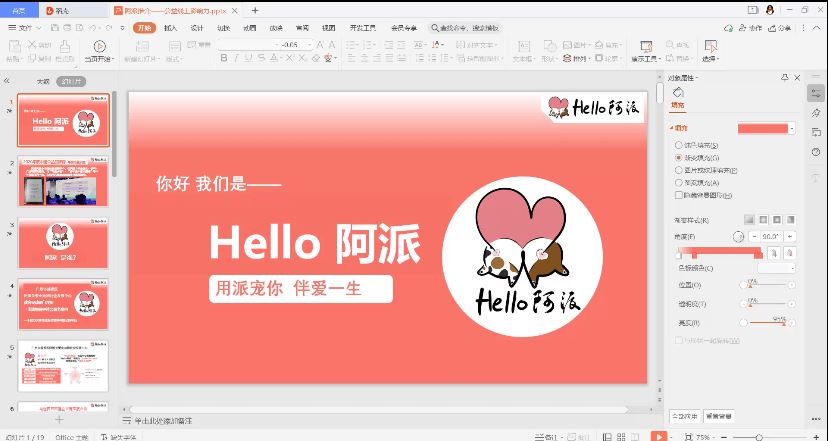This screenshot has height=441, width=828.
Task: Click the Redo arrow icon
Action: (108, 27)
